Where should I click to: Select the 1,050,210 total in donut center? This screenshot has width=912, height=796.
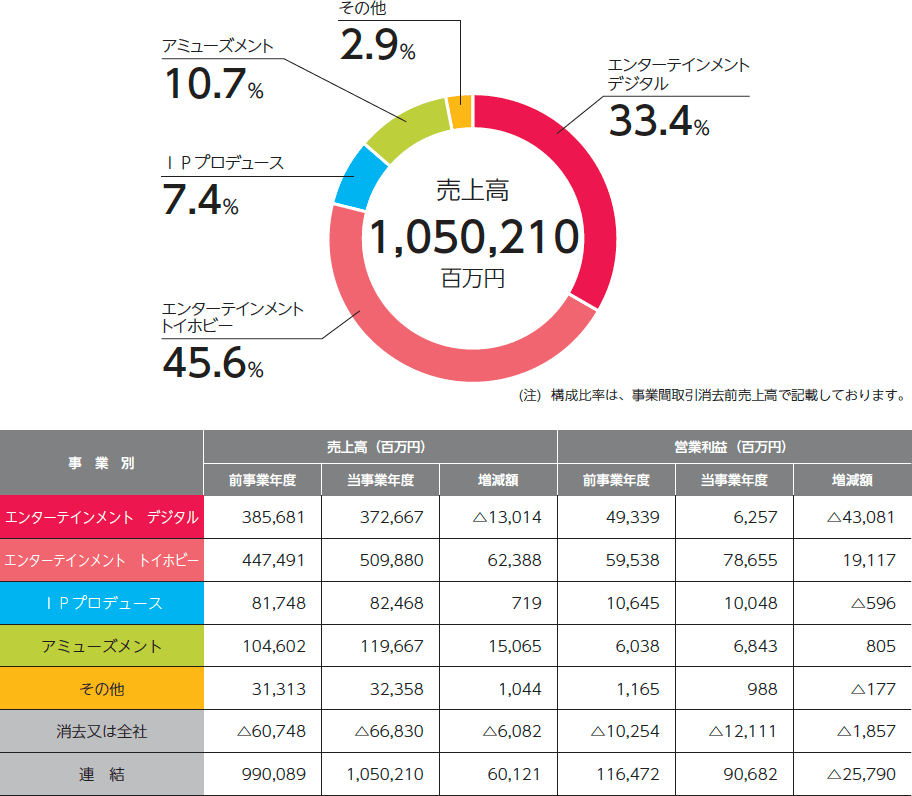(x=474, y=237)
